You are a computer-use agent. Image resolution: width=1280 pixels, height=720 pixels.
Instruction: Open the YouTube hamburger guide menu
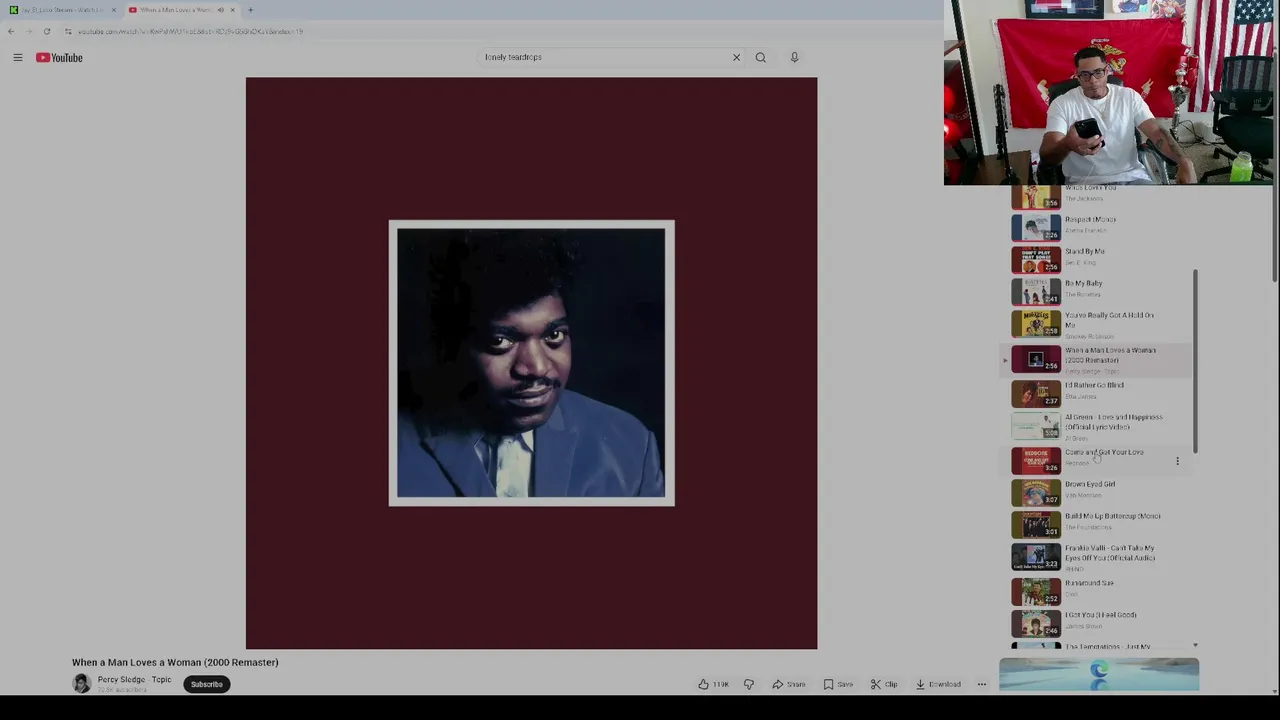18,58
